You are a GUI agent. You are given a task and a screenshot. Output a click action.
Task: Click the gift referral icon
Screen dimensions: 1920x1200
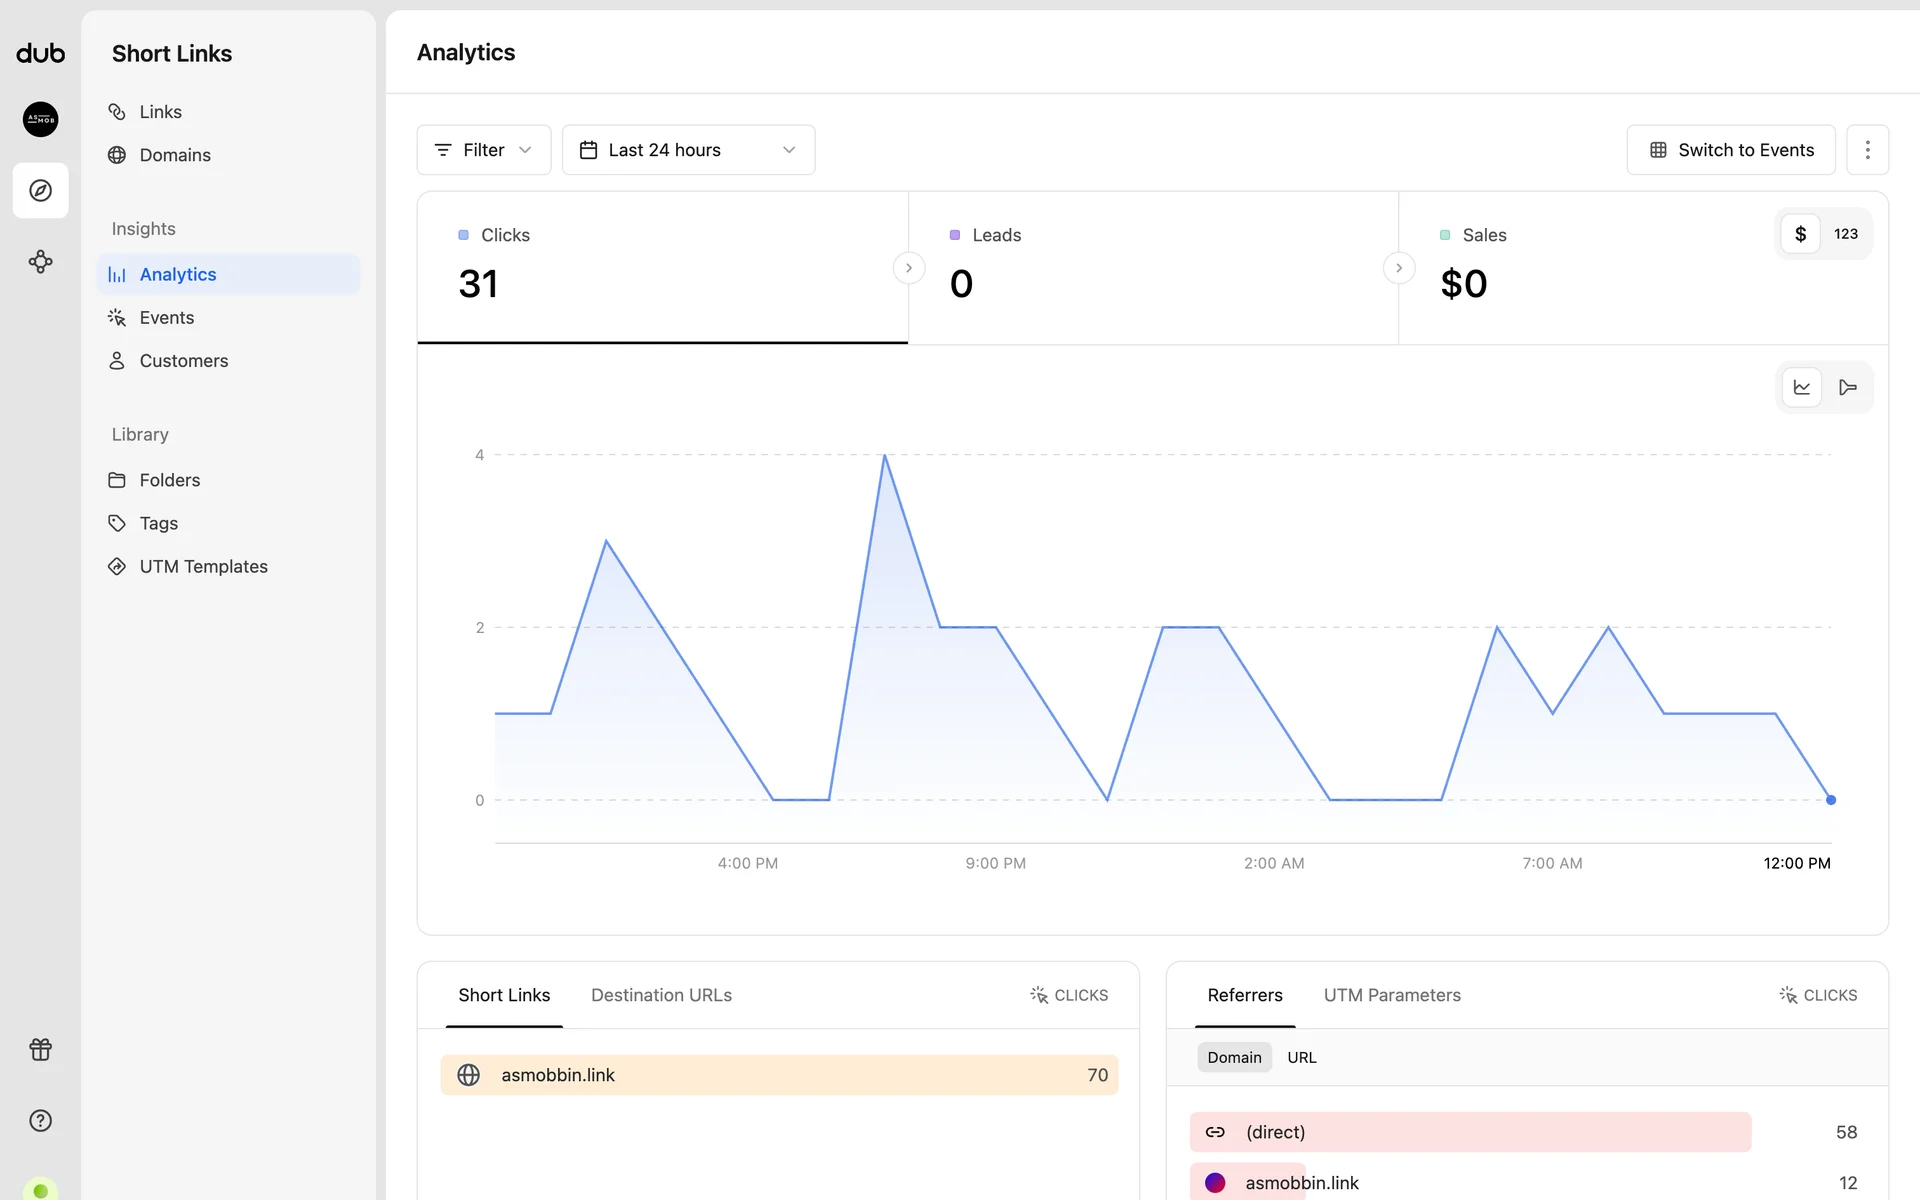(x=40, y=1049)
